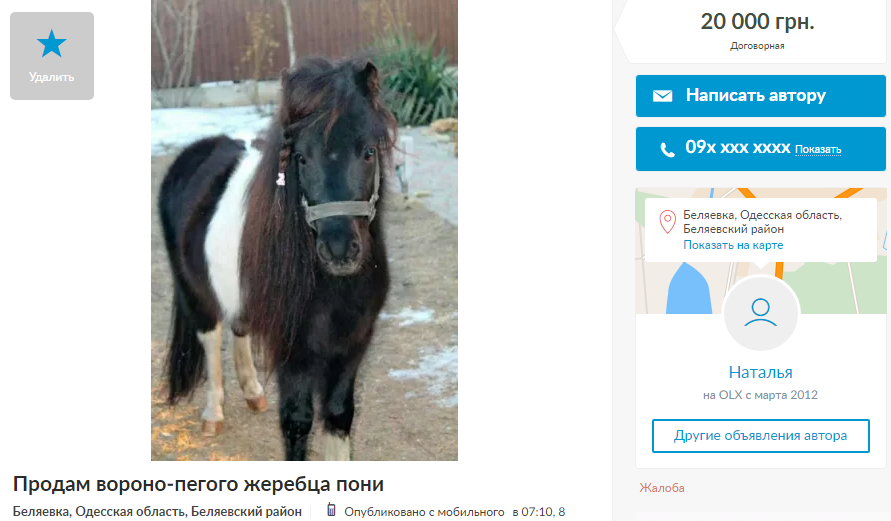Open Показать на карте map link
Screen dimensions: 891x521
tap(733, 245)
